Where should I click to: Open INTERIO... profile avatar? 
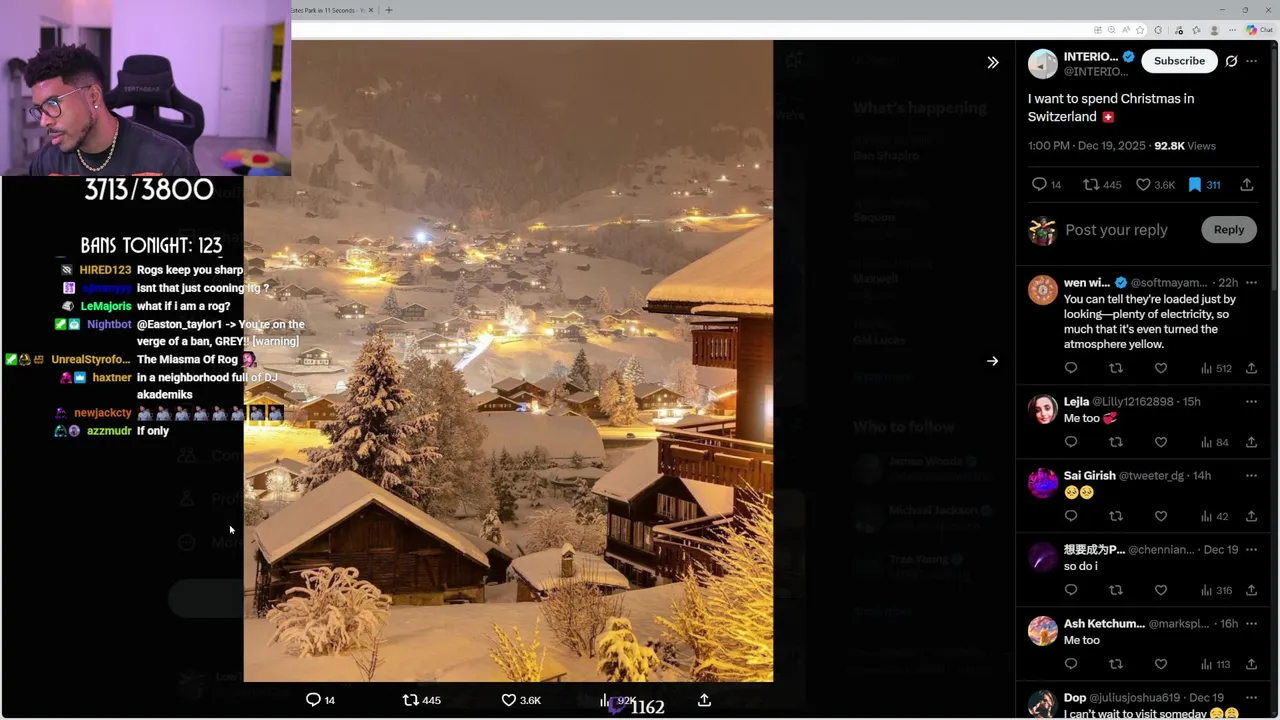click(1043, 64)
